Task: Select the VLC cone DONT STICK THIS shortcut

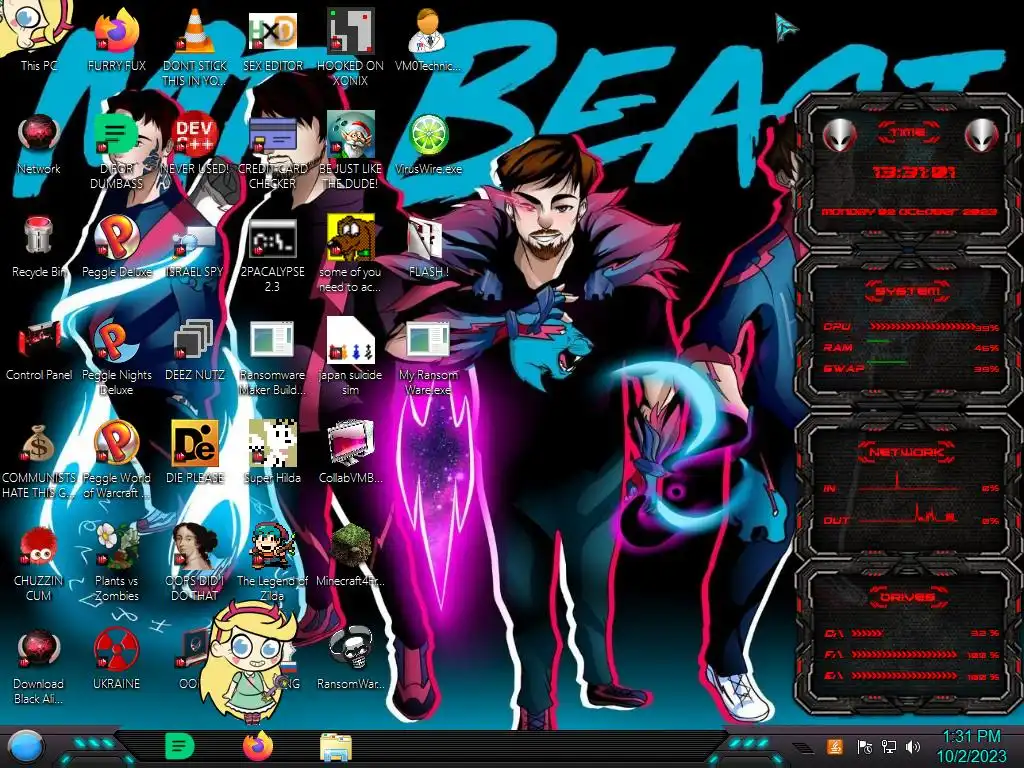Action: pyautogui.click(x=195, y=47)
